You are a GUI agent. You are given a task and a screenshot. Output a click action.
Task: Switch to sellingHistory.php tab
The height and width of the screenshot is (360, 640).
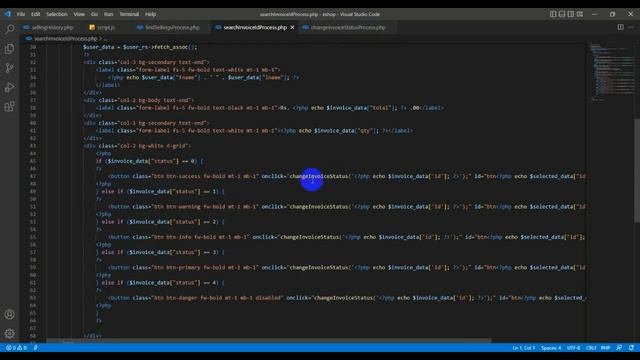point(52,27)
